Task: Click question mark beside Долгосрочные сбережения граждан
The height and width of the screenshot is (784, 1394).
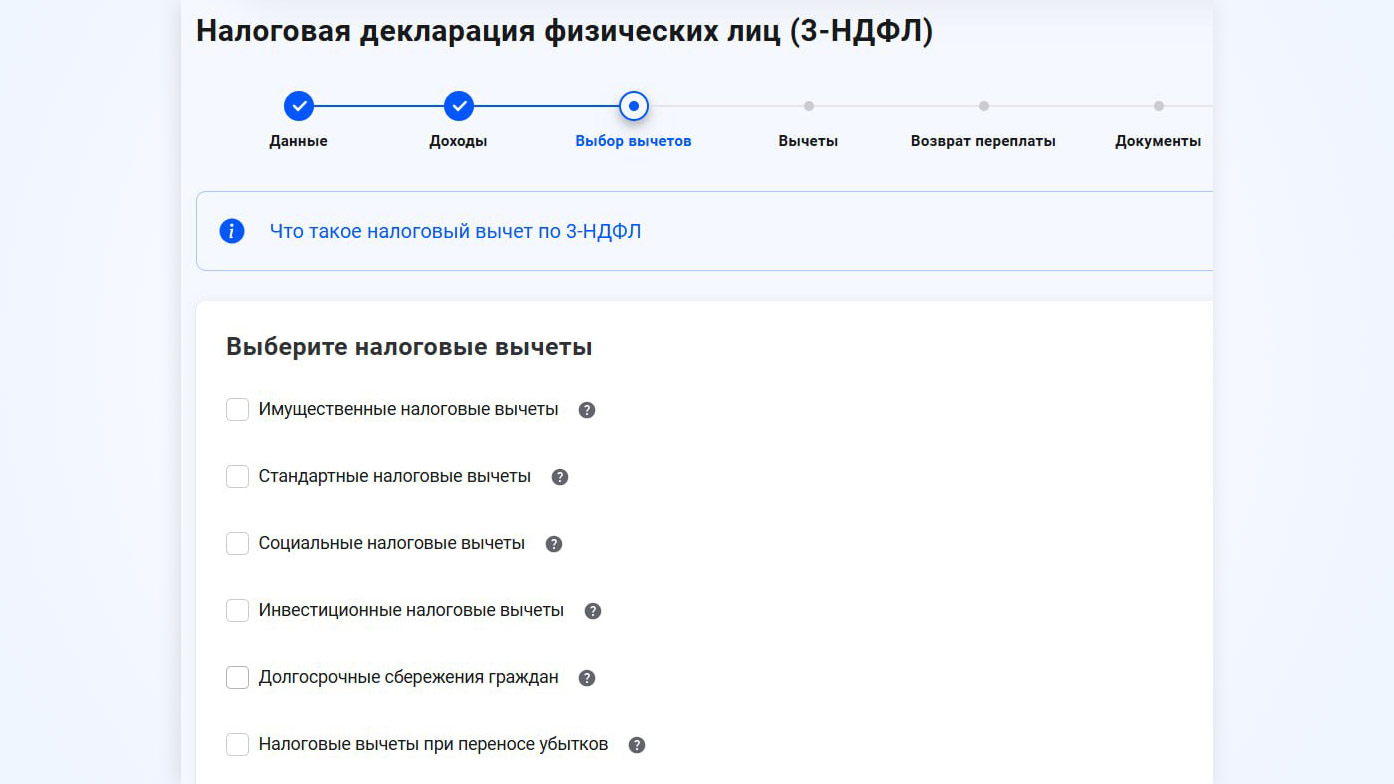Action: tap(587, 678)
